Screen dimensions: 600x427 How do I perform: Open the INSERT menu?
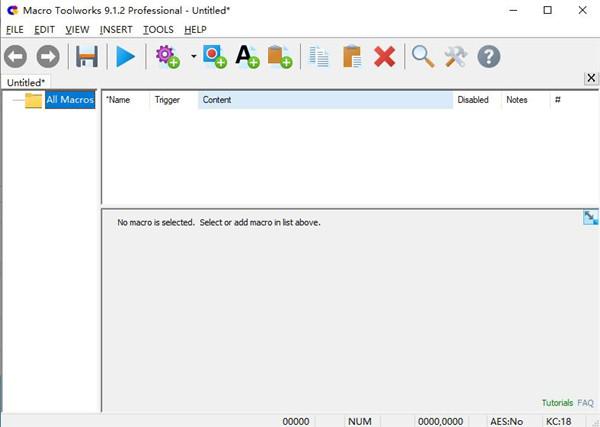pos(116,29)
